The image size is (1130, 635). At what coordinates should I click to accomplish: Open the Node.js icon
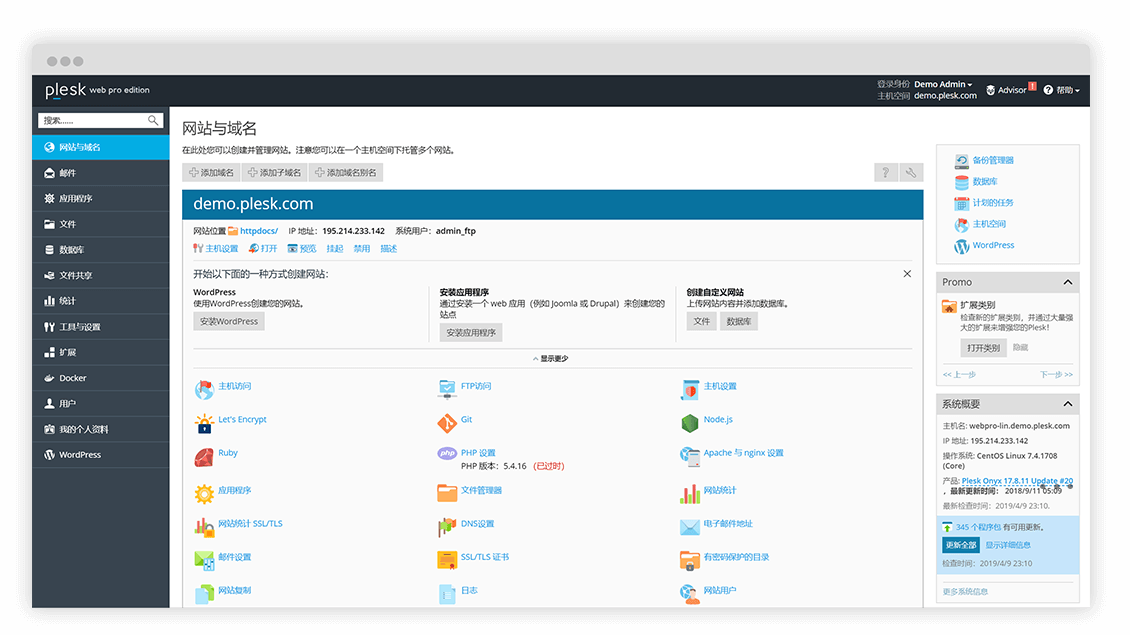pyautogui.click(x=690, y=423)
